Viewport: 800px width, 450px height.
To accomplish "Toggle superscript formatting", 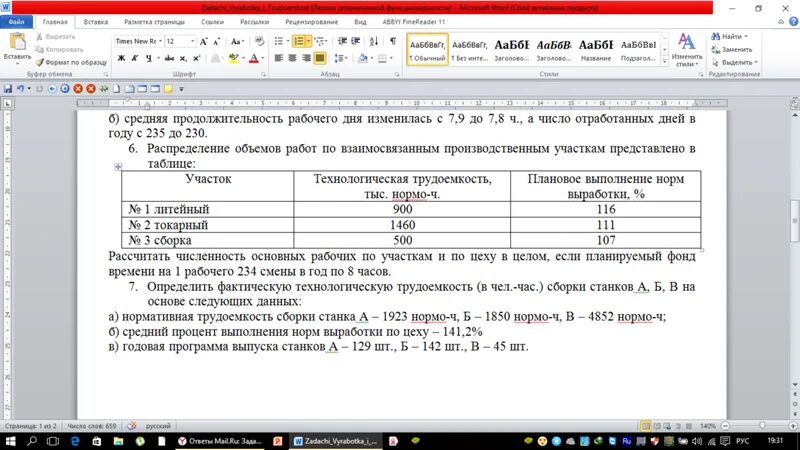I will tap(196, 58).
